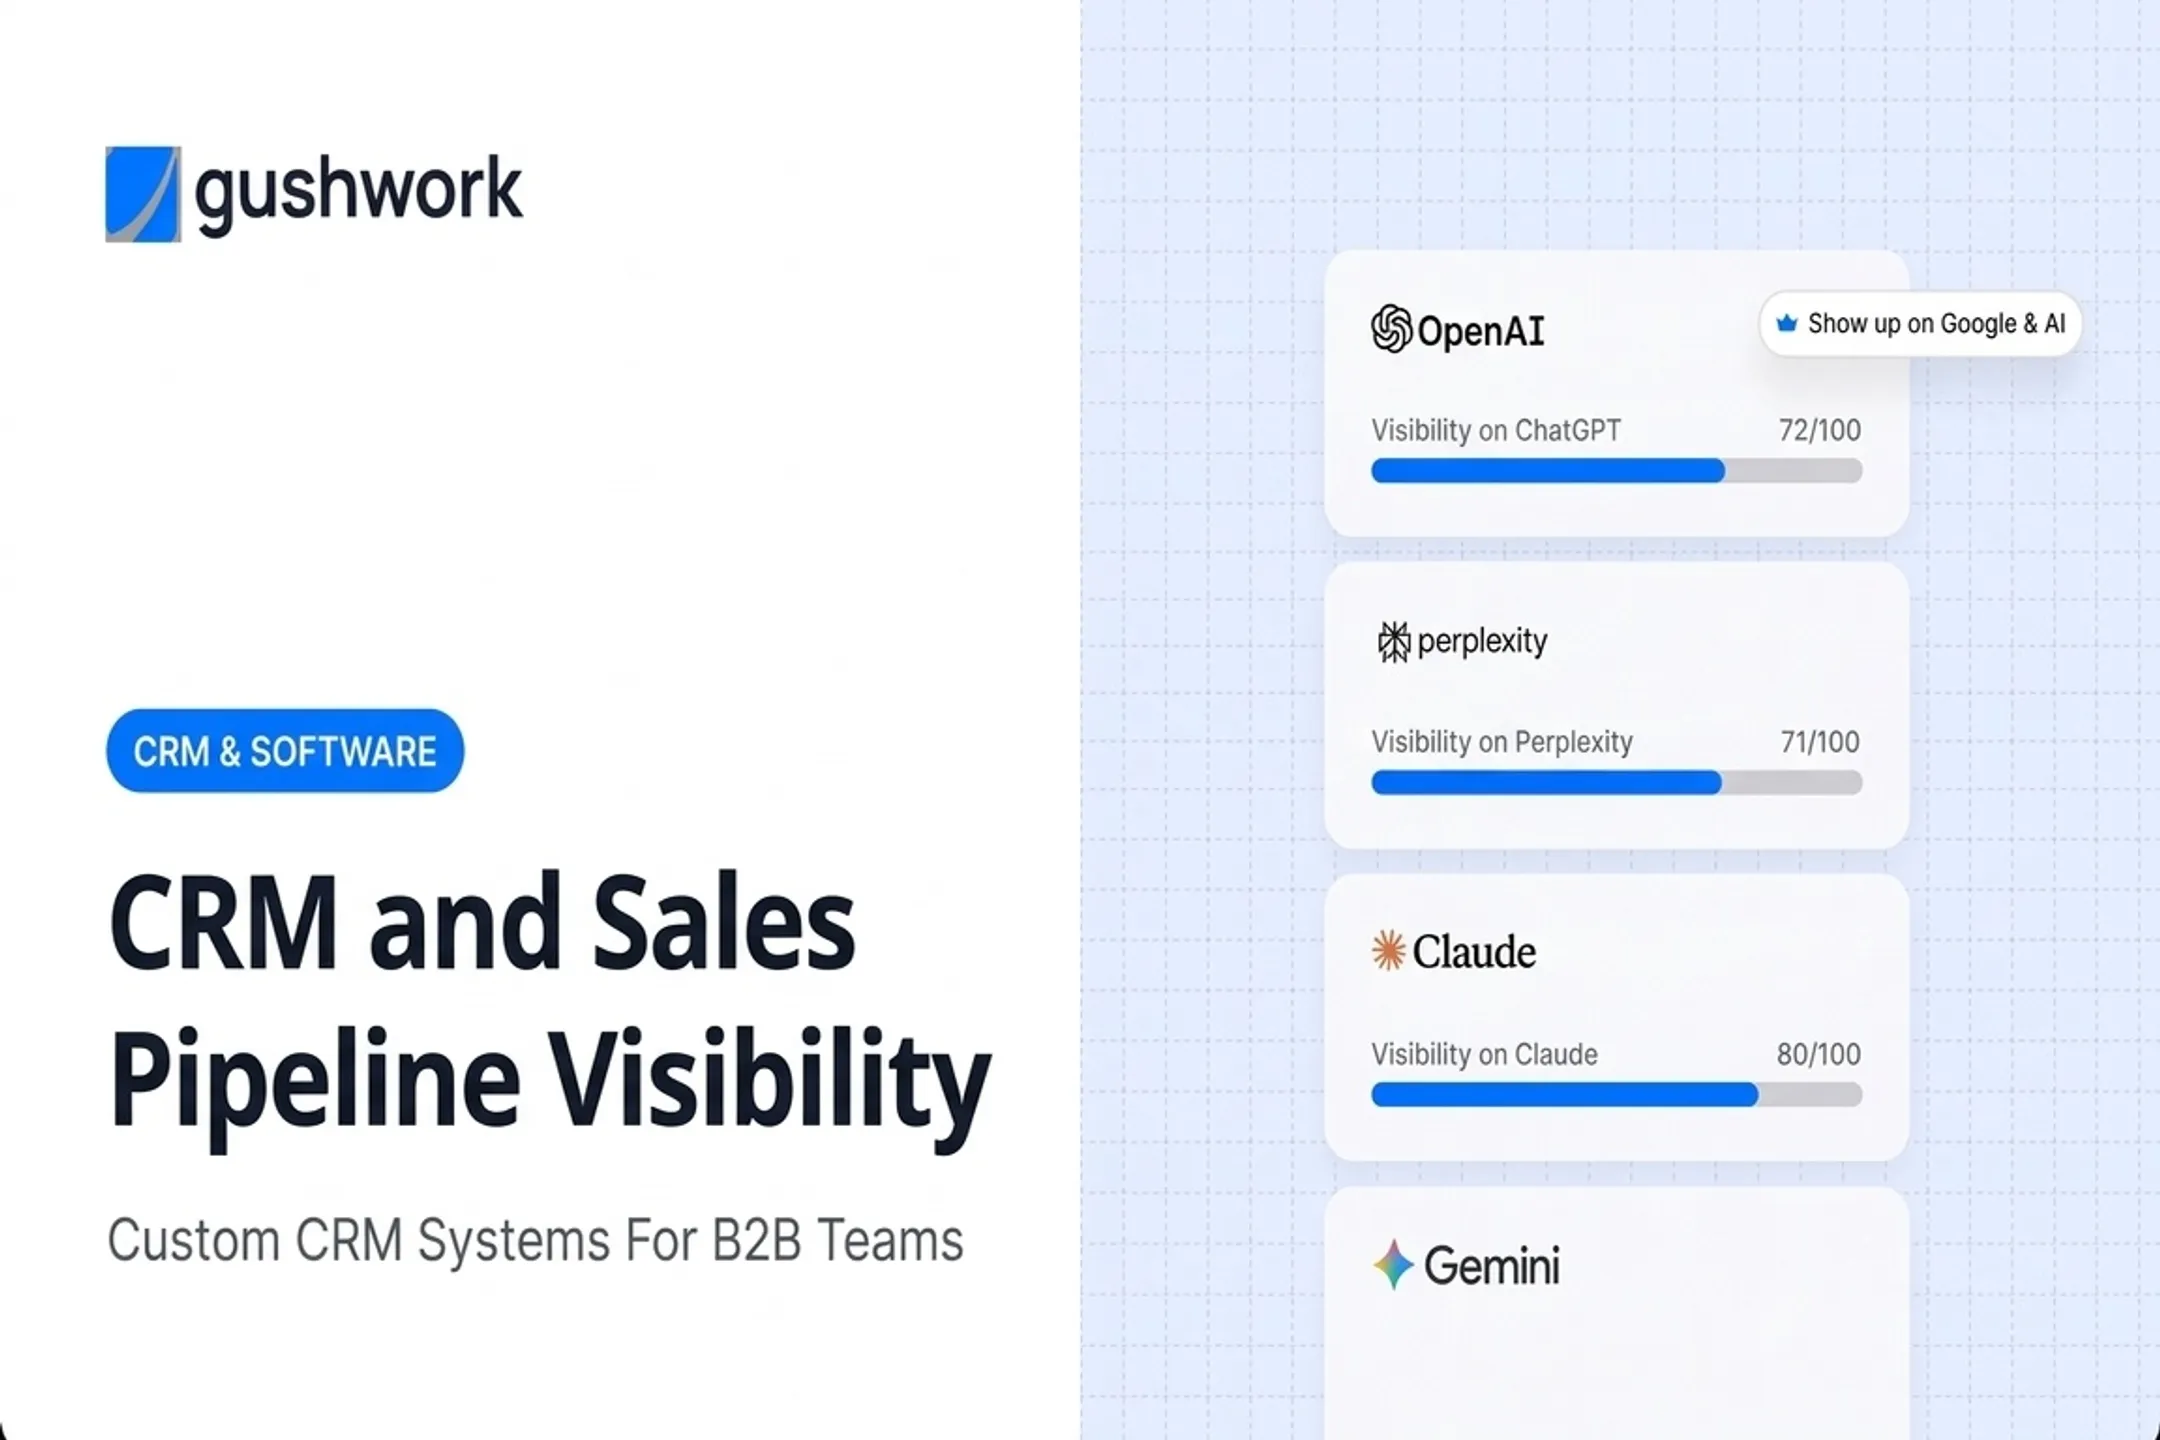This screenshot has height=1440, width=2160.
Task: Select the CRM & SOFTWARE tag
Action: click(x=285, y=751)
